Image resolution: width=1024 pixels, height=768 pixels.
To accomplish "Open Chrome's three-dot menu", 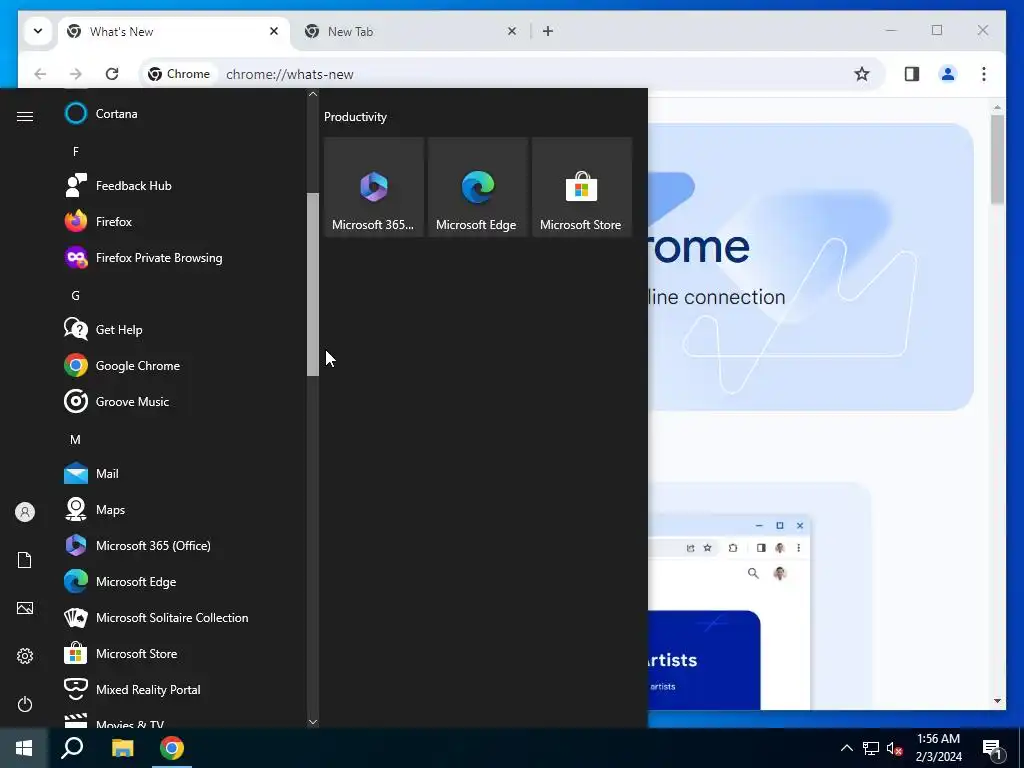I will [984, 74].
